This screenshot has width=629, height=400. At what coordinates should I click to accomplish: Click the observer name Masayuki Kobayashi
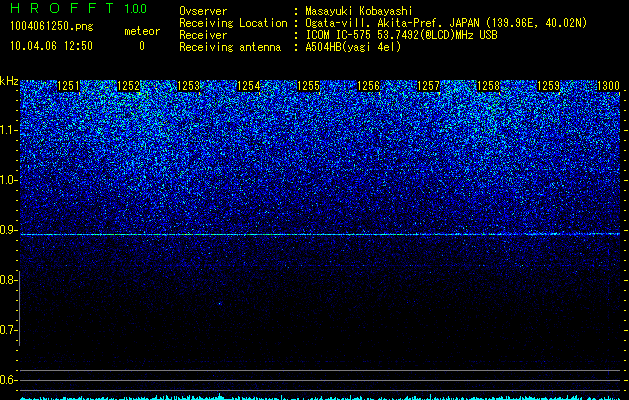(x=359, y=11)
